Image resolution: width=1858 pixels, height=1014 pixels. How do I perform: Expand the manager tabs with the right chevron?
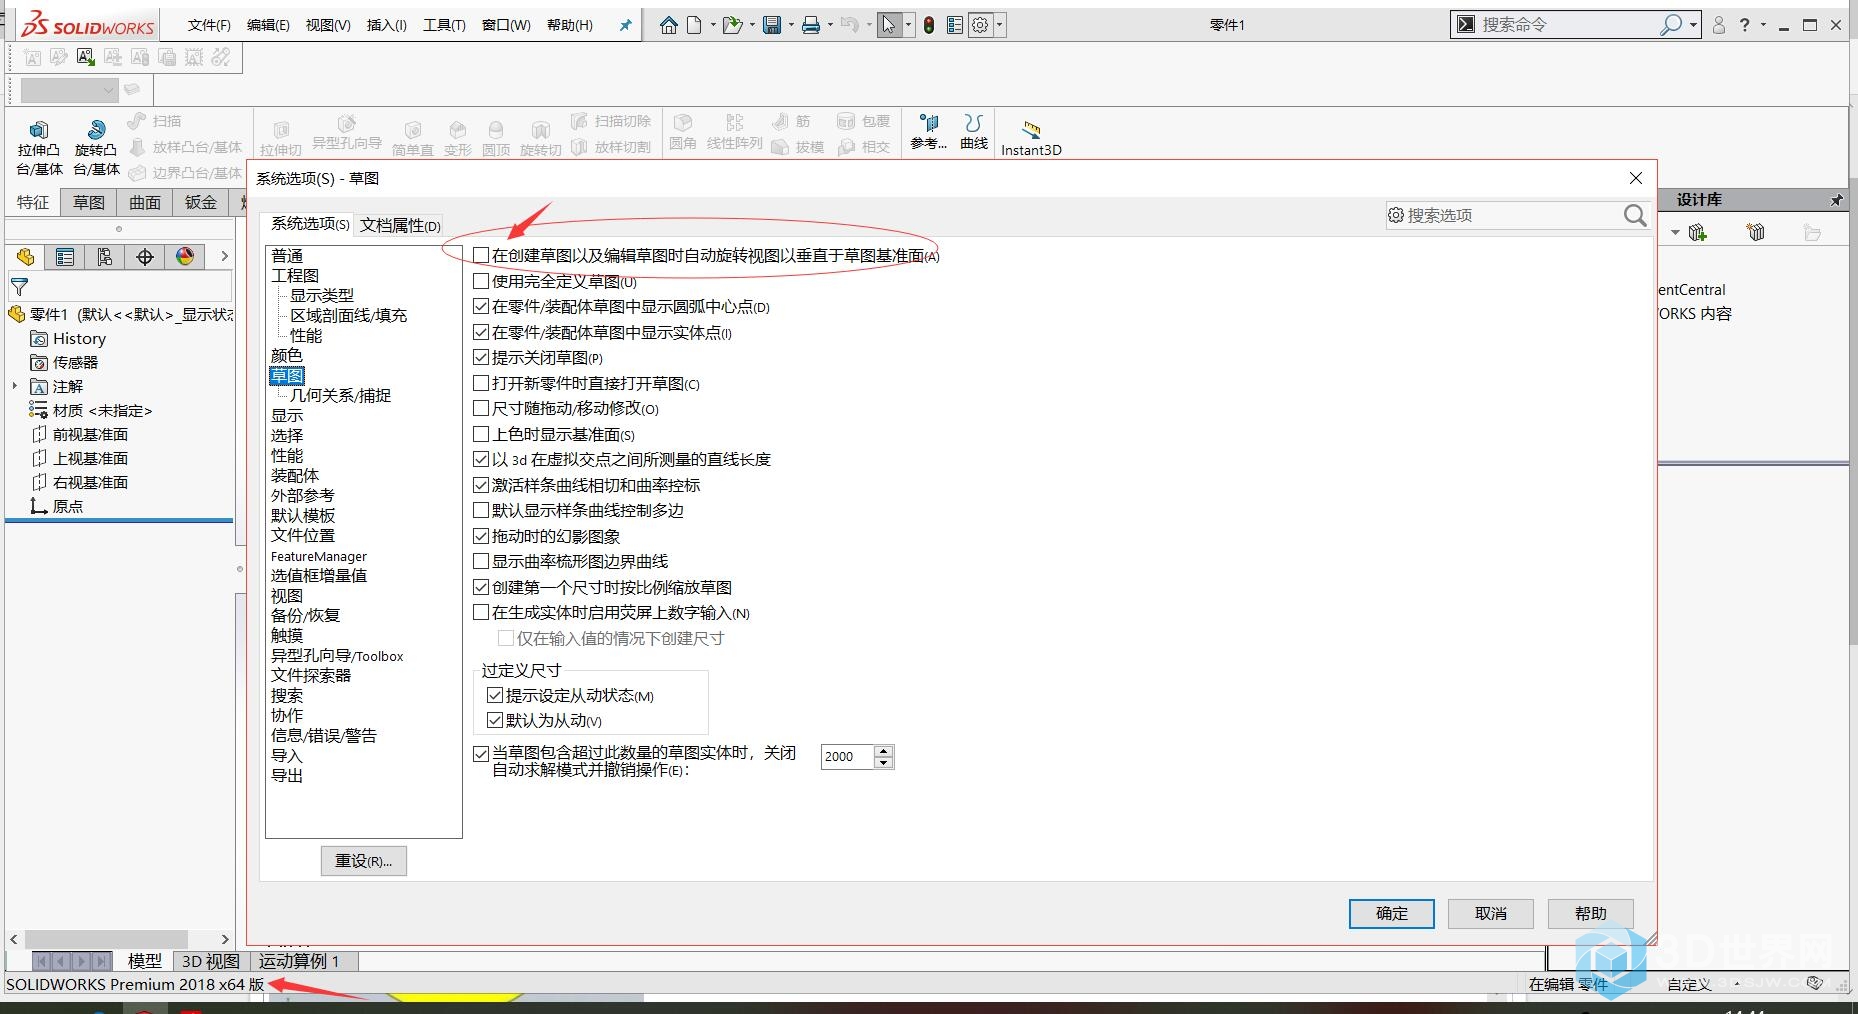224,257
